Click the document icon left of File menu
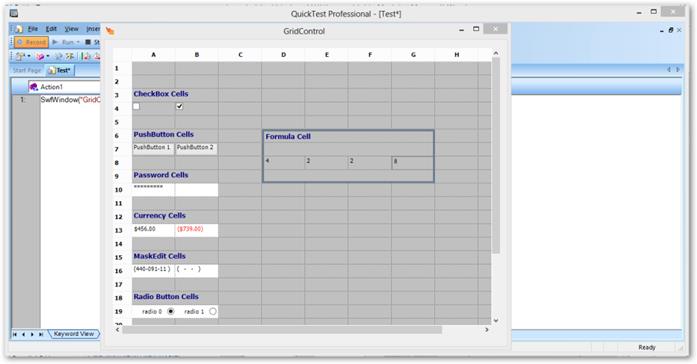The height and width of the screenshot is (364, 697). pos(18,29)
